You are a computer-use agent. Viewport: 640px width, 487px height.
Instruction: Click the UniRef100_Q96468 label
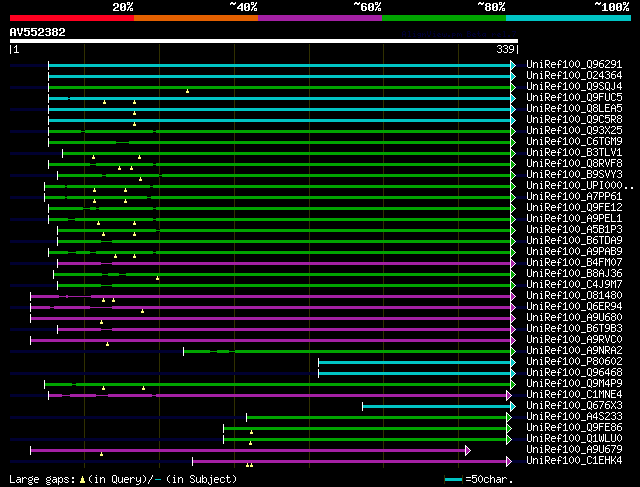tap(574, 373)
